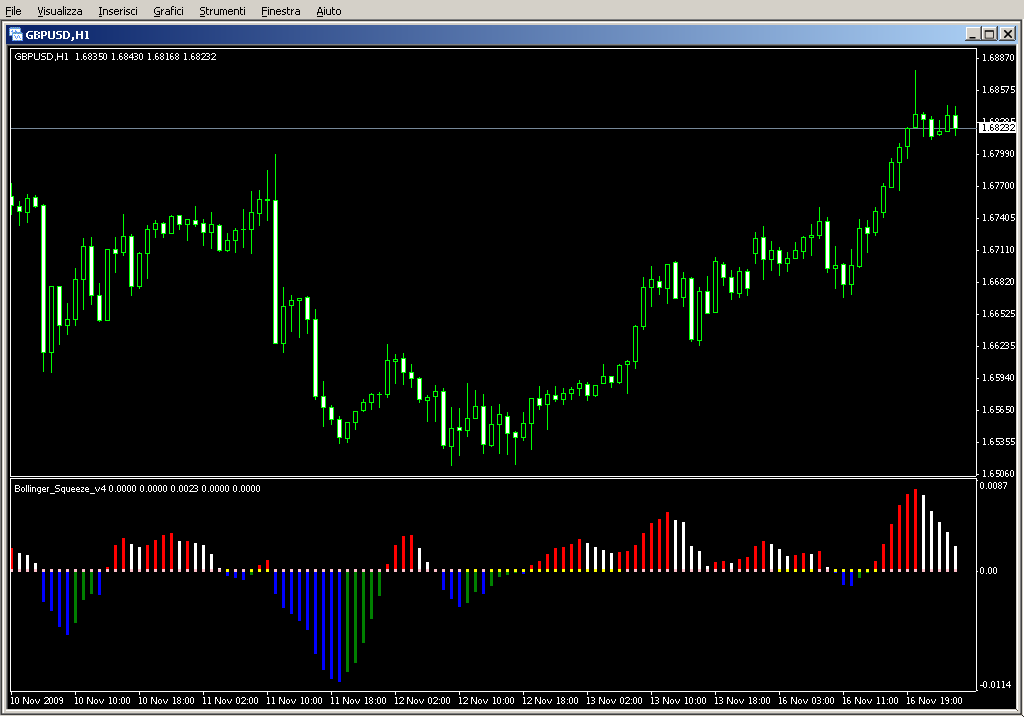
Task: Click the 11 Nov 10:00 time label
Action: (x=294, y=701)
